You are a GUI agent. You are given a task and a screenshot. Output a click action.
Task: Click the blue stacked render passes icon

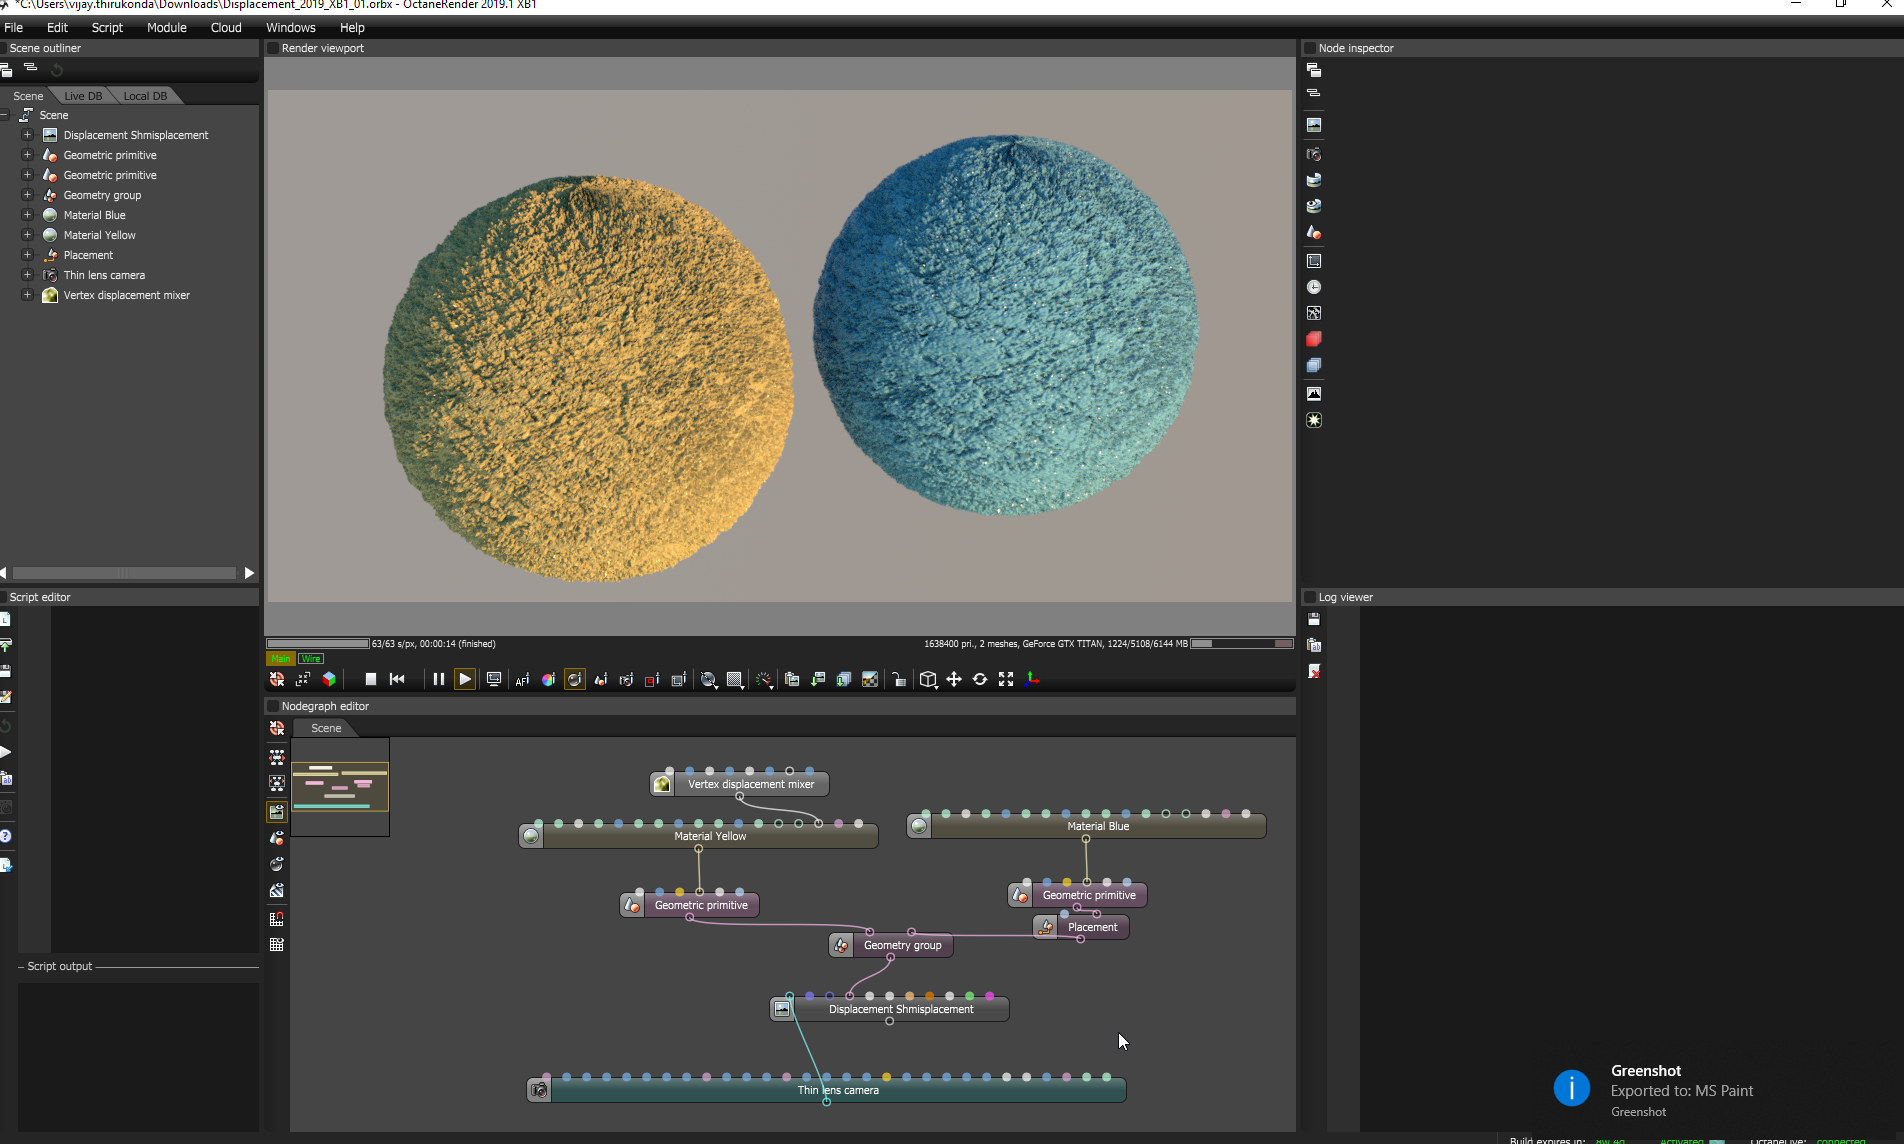(x=1314, y=365)
